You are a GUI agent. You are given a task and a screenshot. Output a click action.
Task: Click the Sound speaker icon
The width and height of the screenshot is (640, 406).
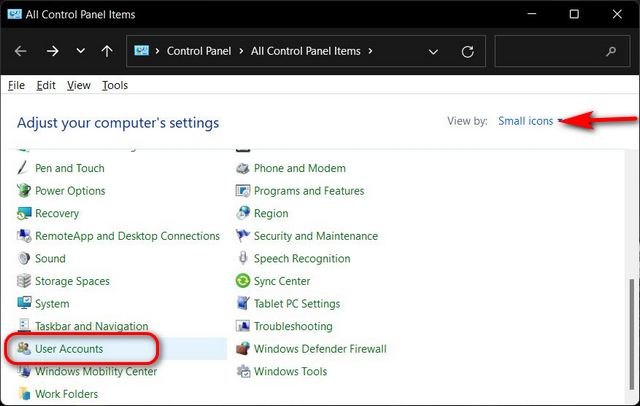(24, 259)
